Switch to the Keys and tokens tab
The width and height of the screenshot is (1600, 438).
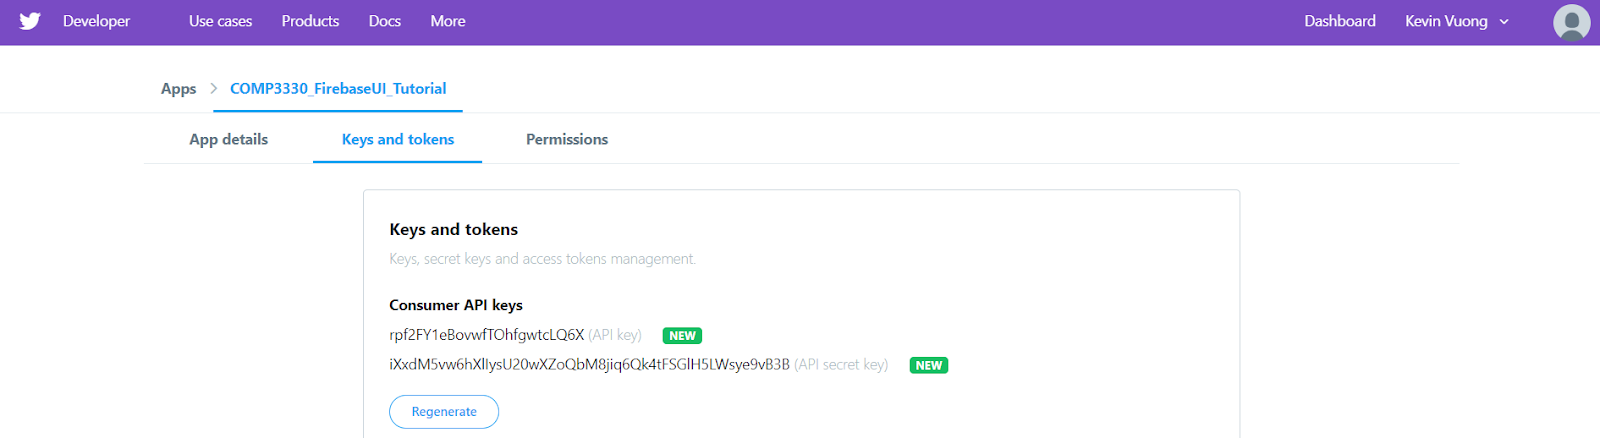coord(398,139)
